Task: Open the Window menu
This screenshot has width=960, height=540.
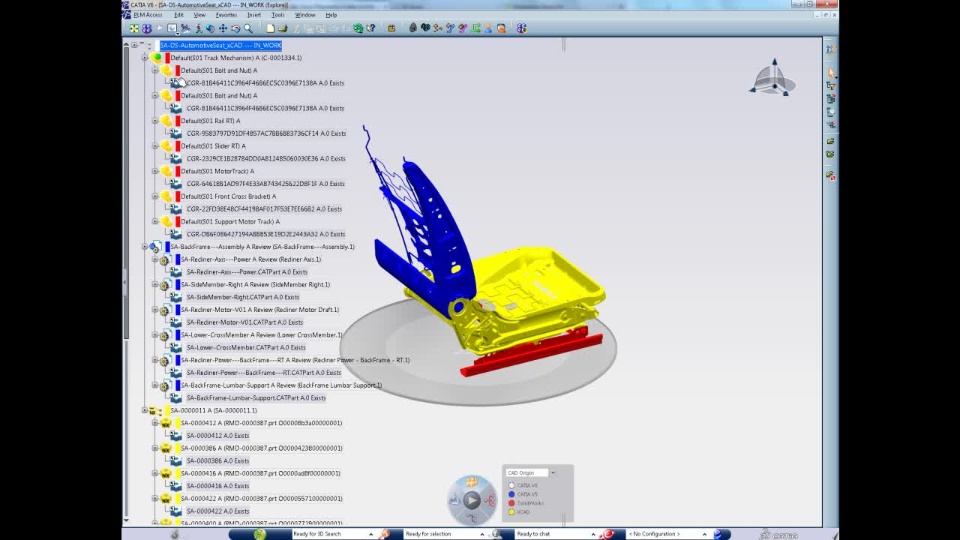Action: tap(305, 15)
